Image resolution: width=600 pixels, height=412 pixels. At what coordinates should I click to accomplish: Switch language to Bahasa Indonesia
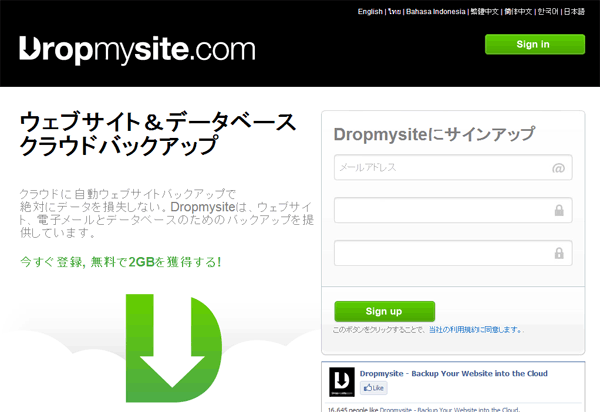[435, 12]
